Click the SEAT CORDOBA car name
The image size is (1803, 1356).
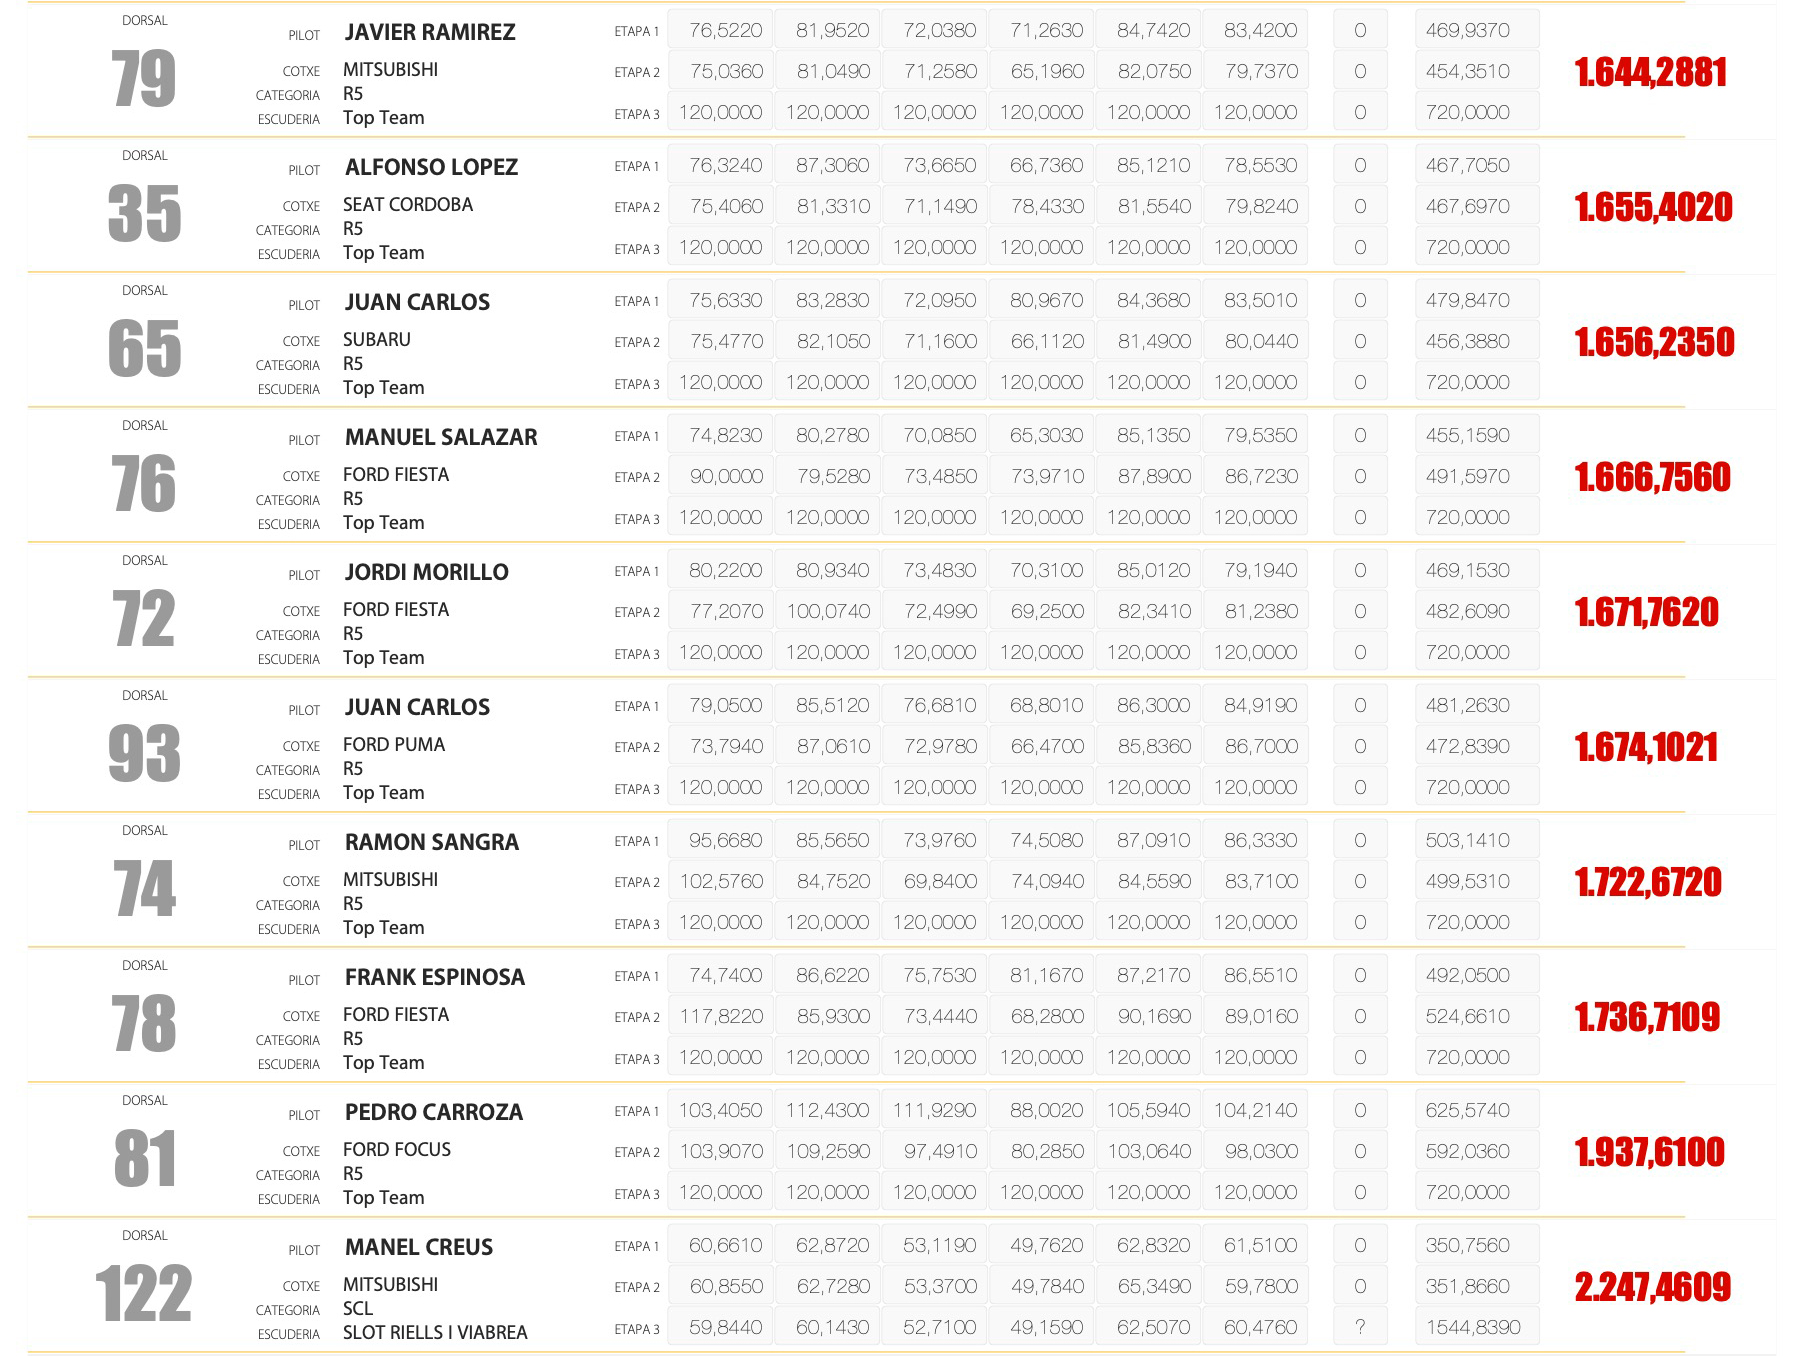coord(408,204)
